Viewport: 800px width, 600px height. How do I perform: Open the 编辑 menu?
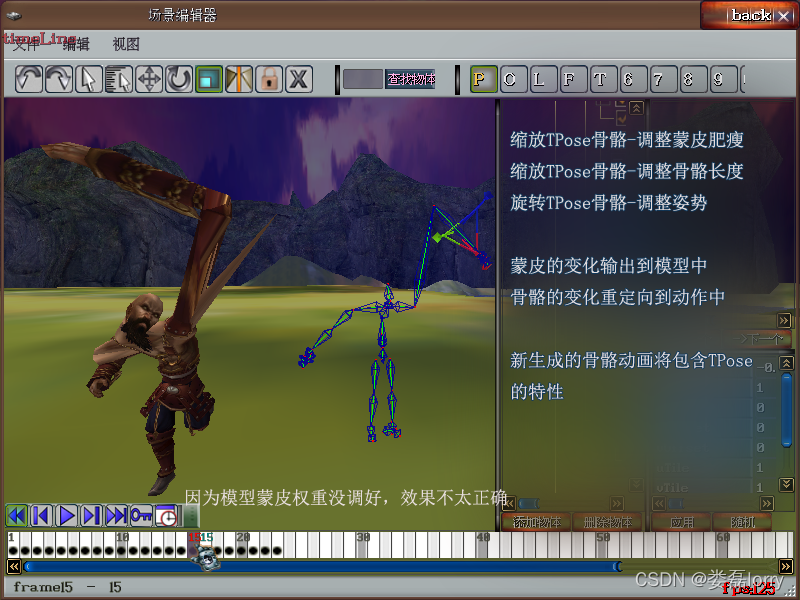coord(76,44)
